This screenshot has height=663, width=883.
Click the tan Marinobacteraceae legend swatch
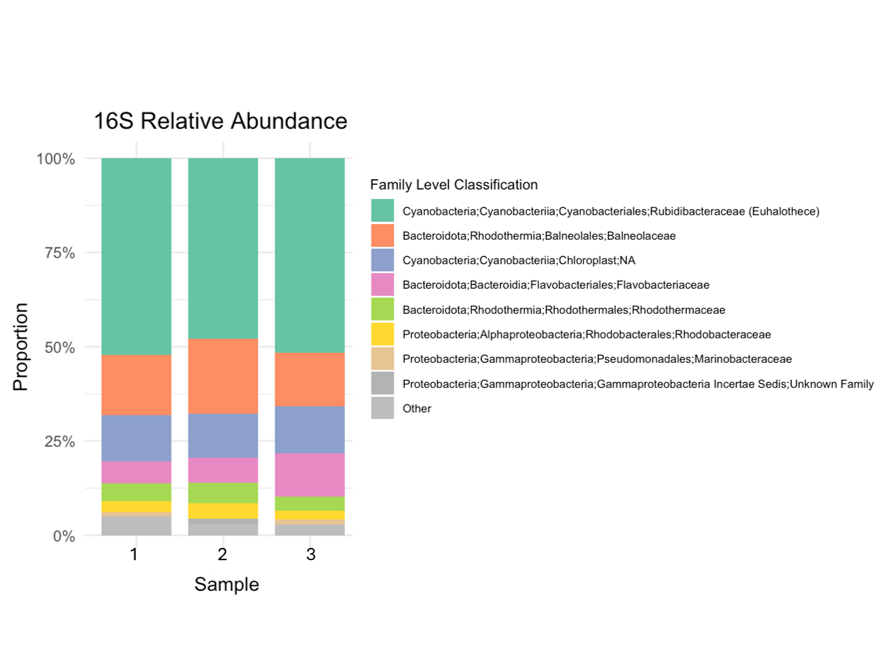point(383,359)
